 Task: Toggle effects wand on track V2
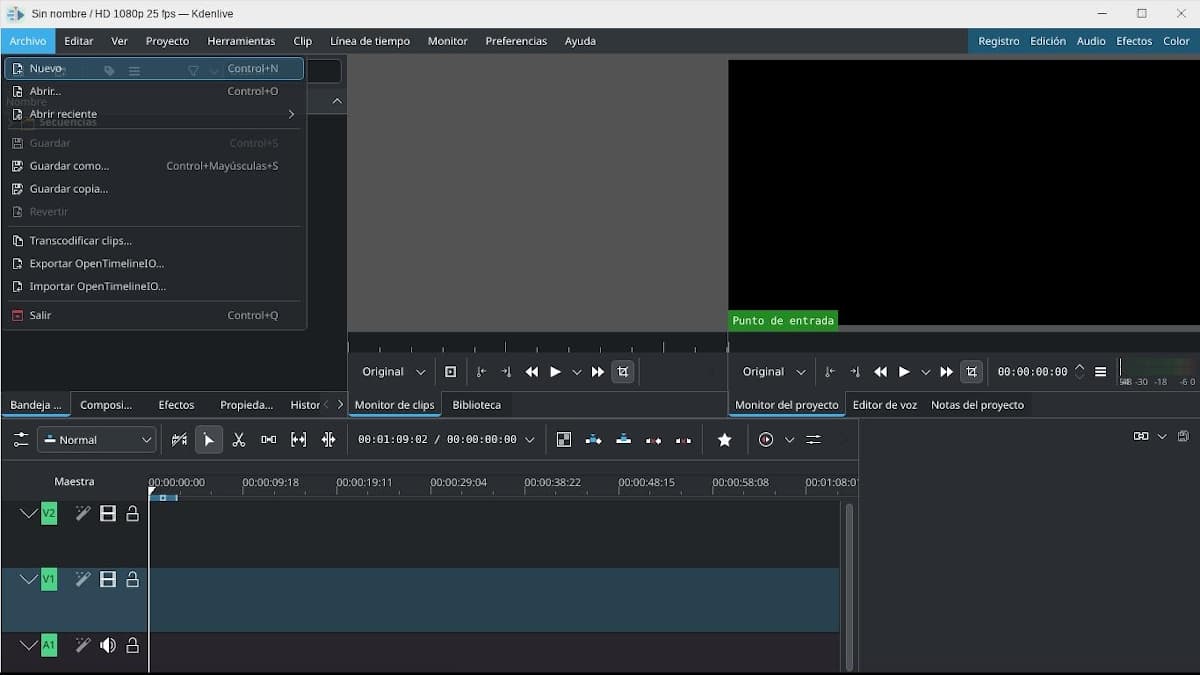pyautogui.click(x=83, y=514)
